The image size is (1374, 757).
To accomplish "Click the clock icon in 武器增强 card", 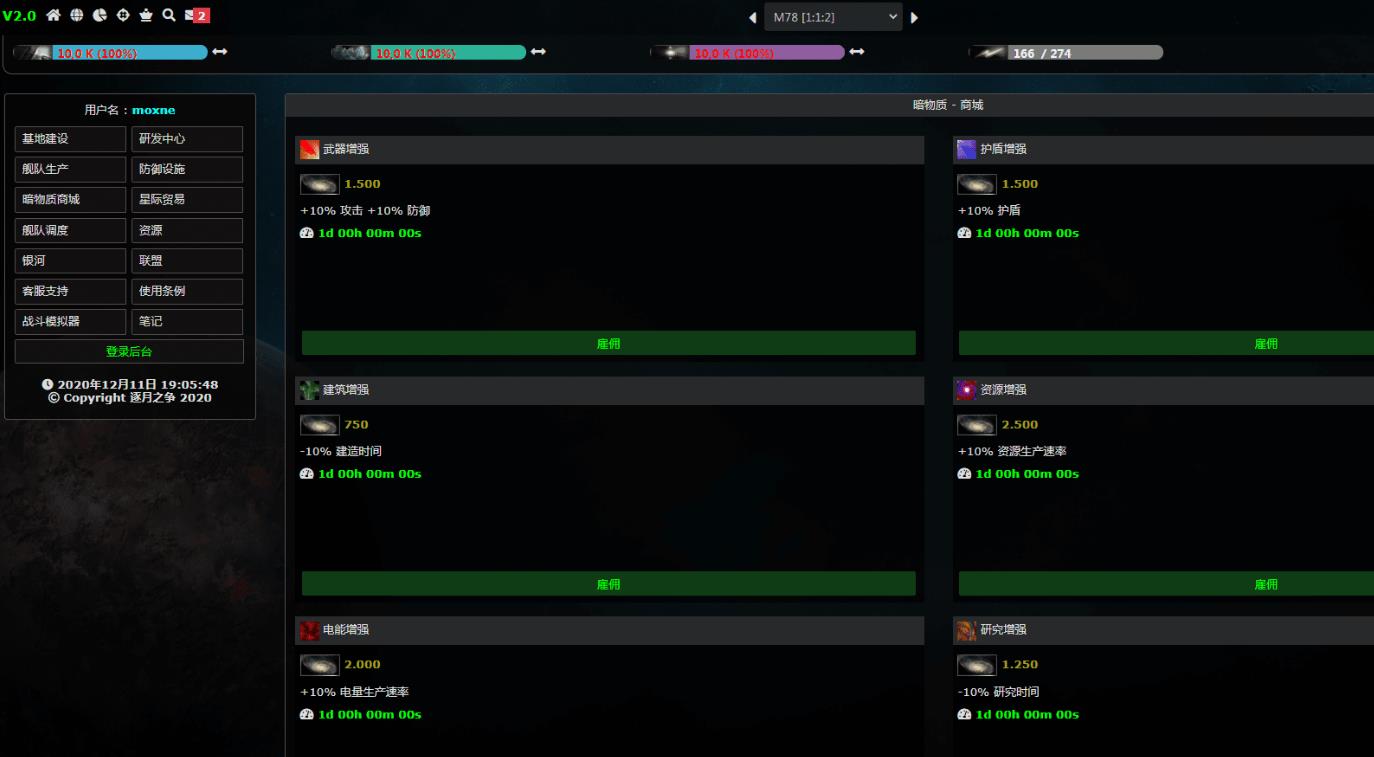I will (307, 233).
